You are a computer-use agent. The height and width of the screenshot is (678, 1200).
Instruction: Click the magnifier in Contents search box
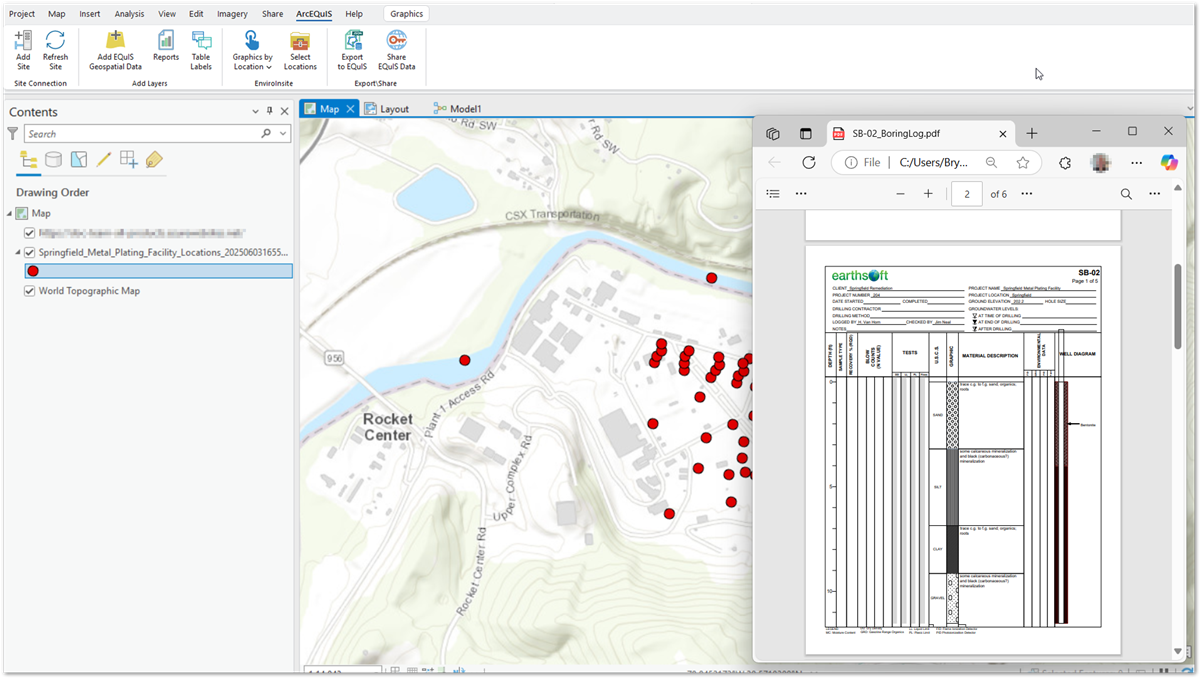tap(266, 133)
